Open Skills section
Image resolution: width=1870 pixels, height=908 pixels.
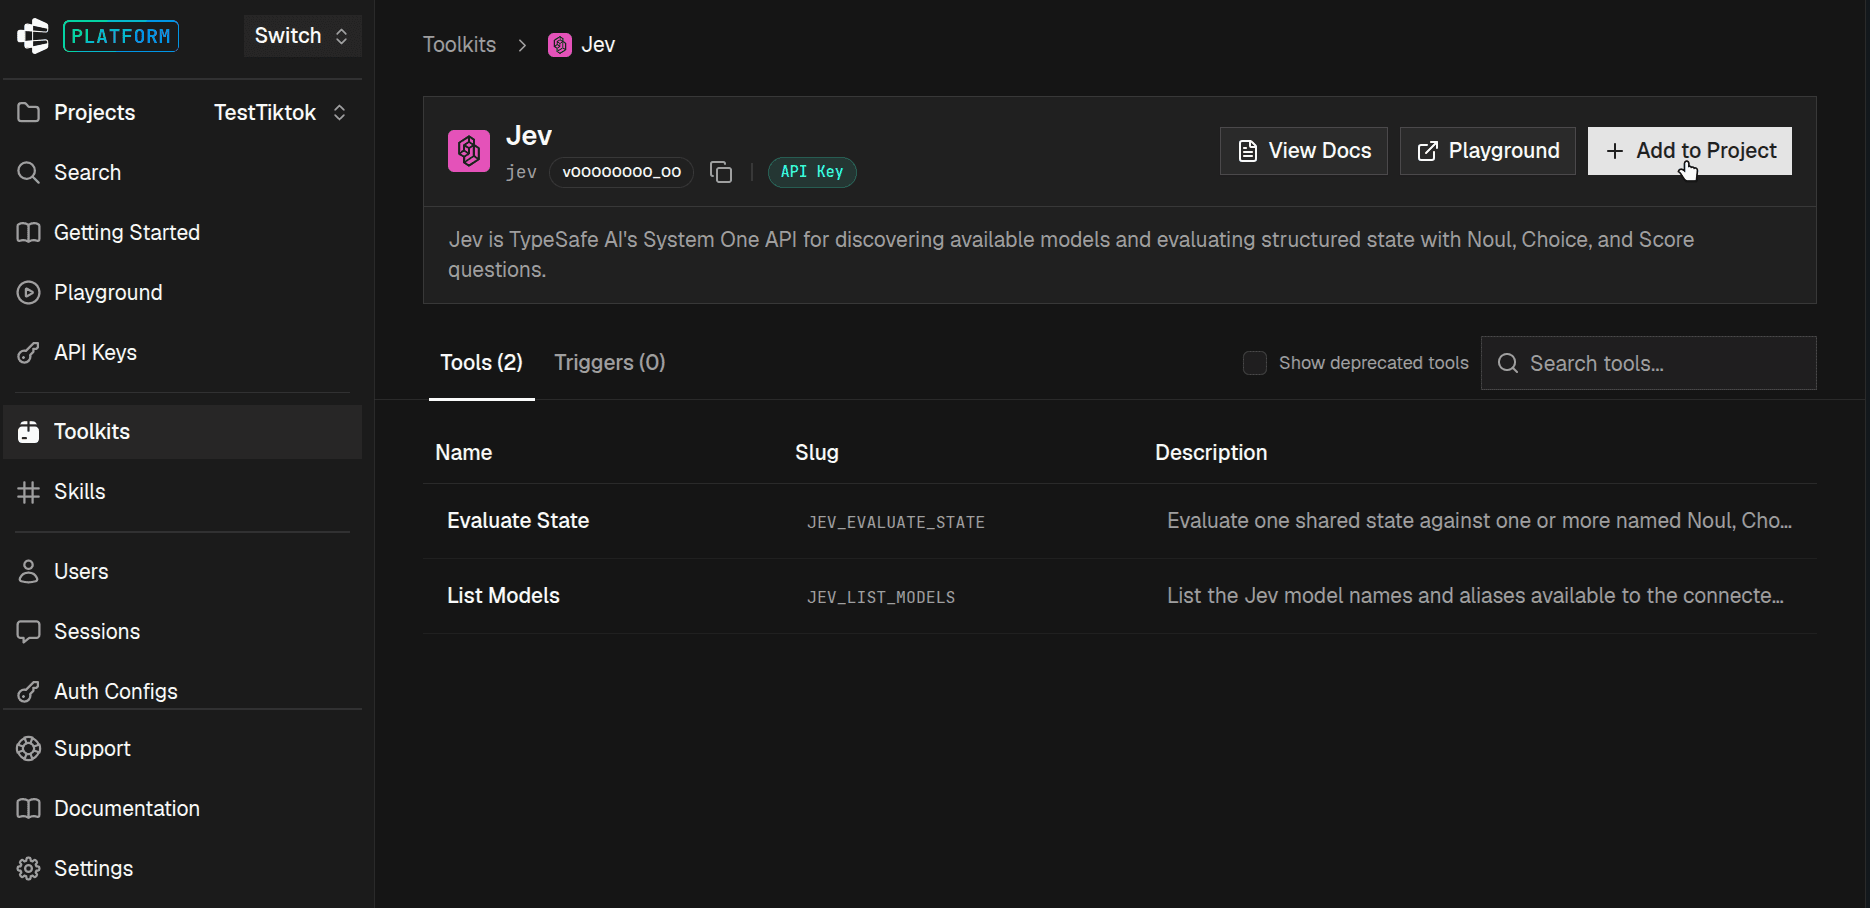point(182,492)
